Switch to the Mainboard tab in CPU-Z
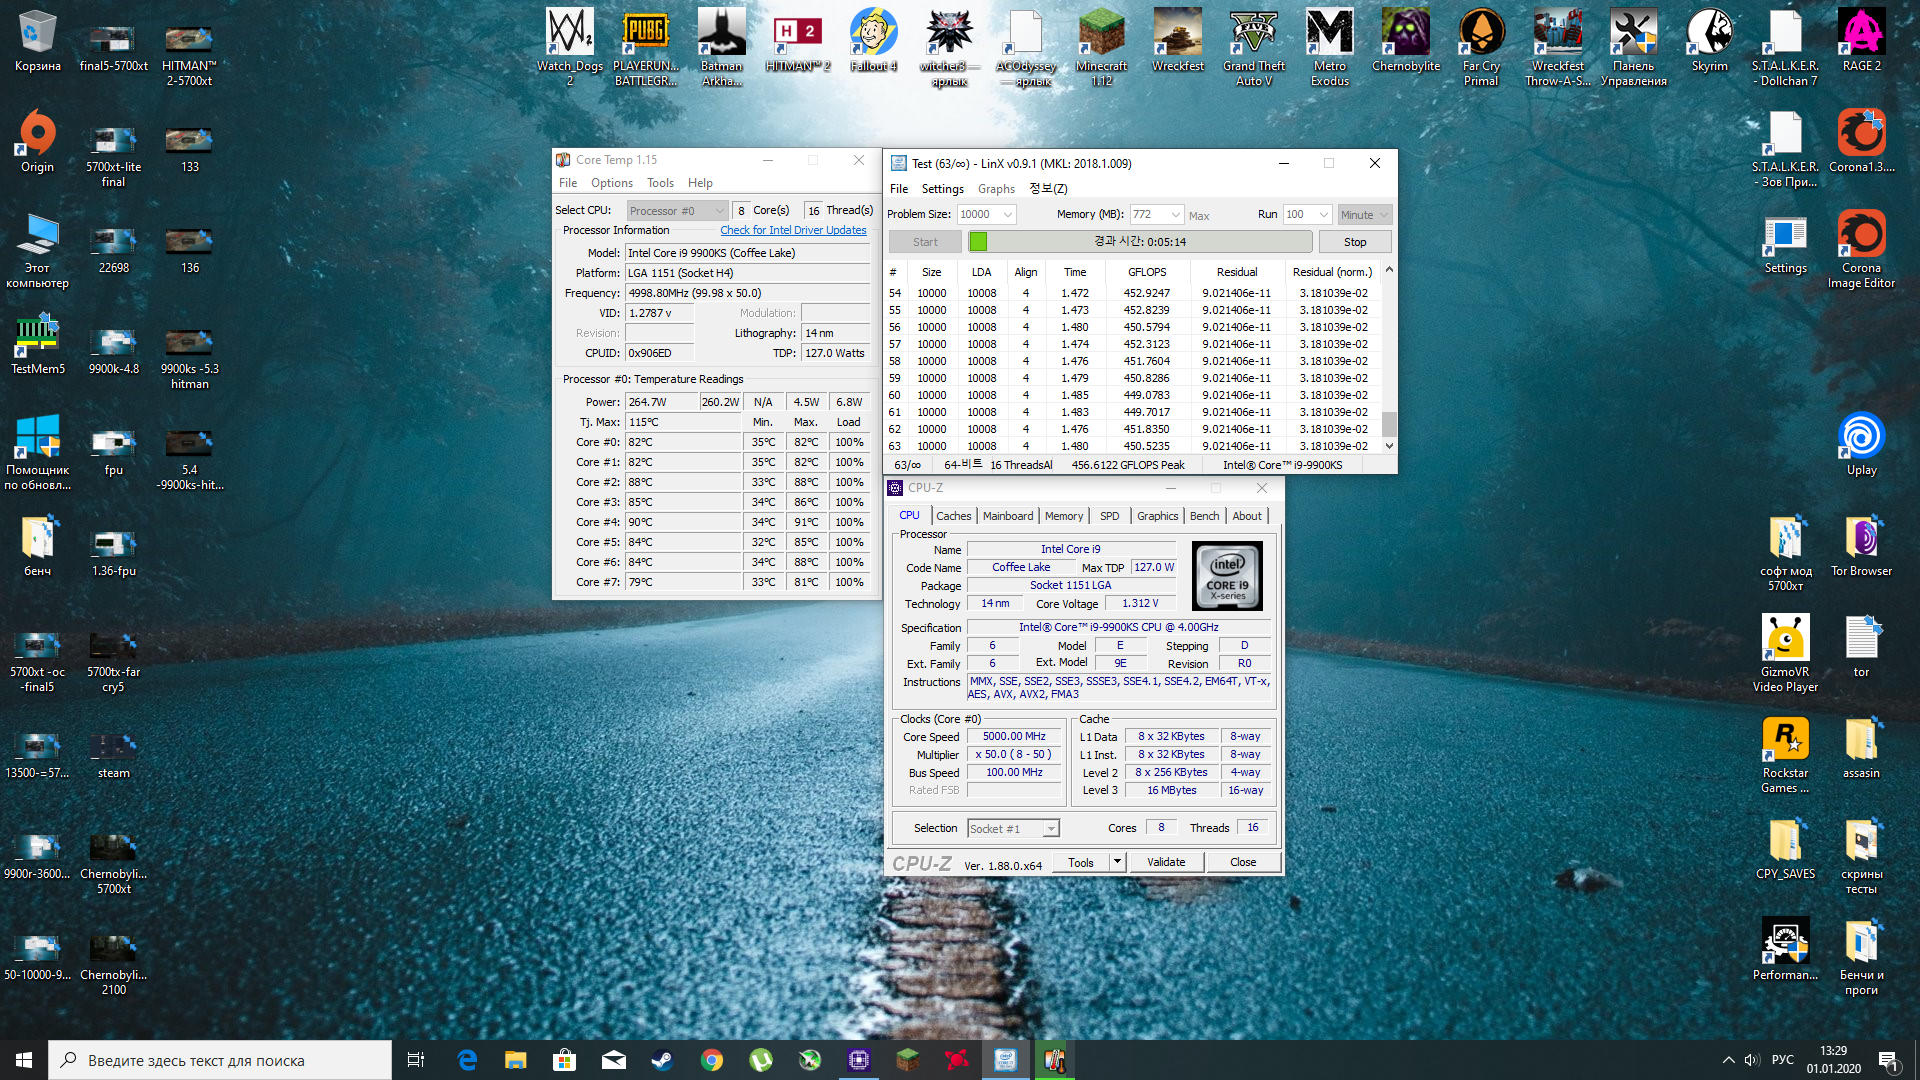This screenshot has width=1920, height=1080. coord(1007,516)
